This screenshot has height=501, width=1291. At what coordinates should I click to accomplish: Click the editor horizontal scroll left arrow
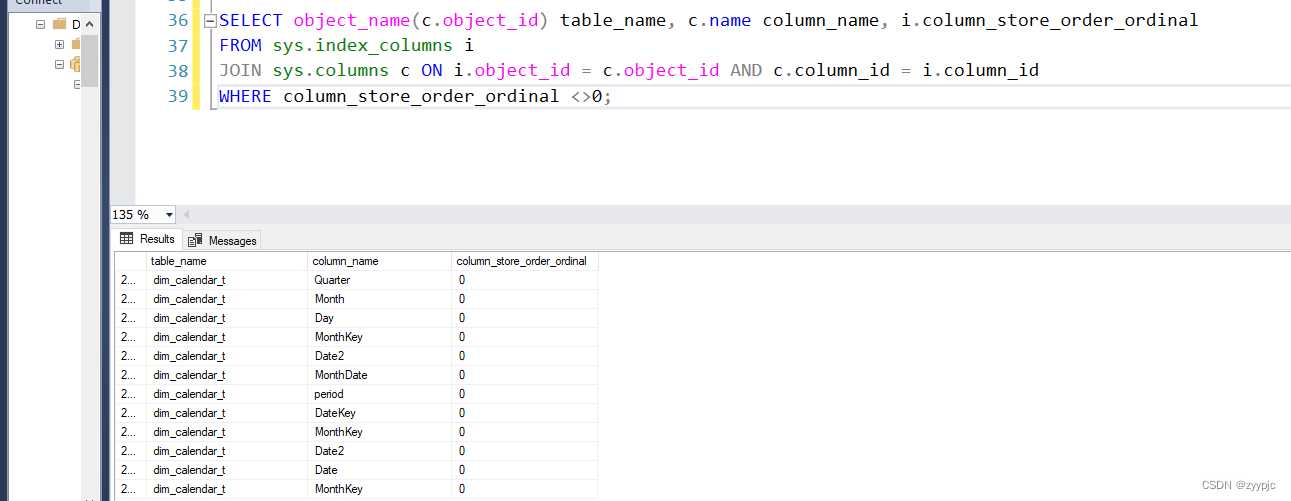point(187,215)
